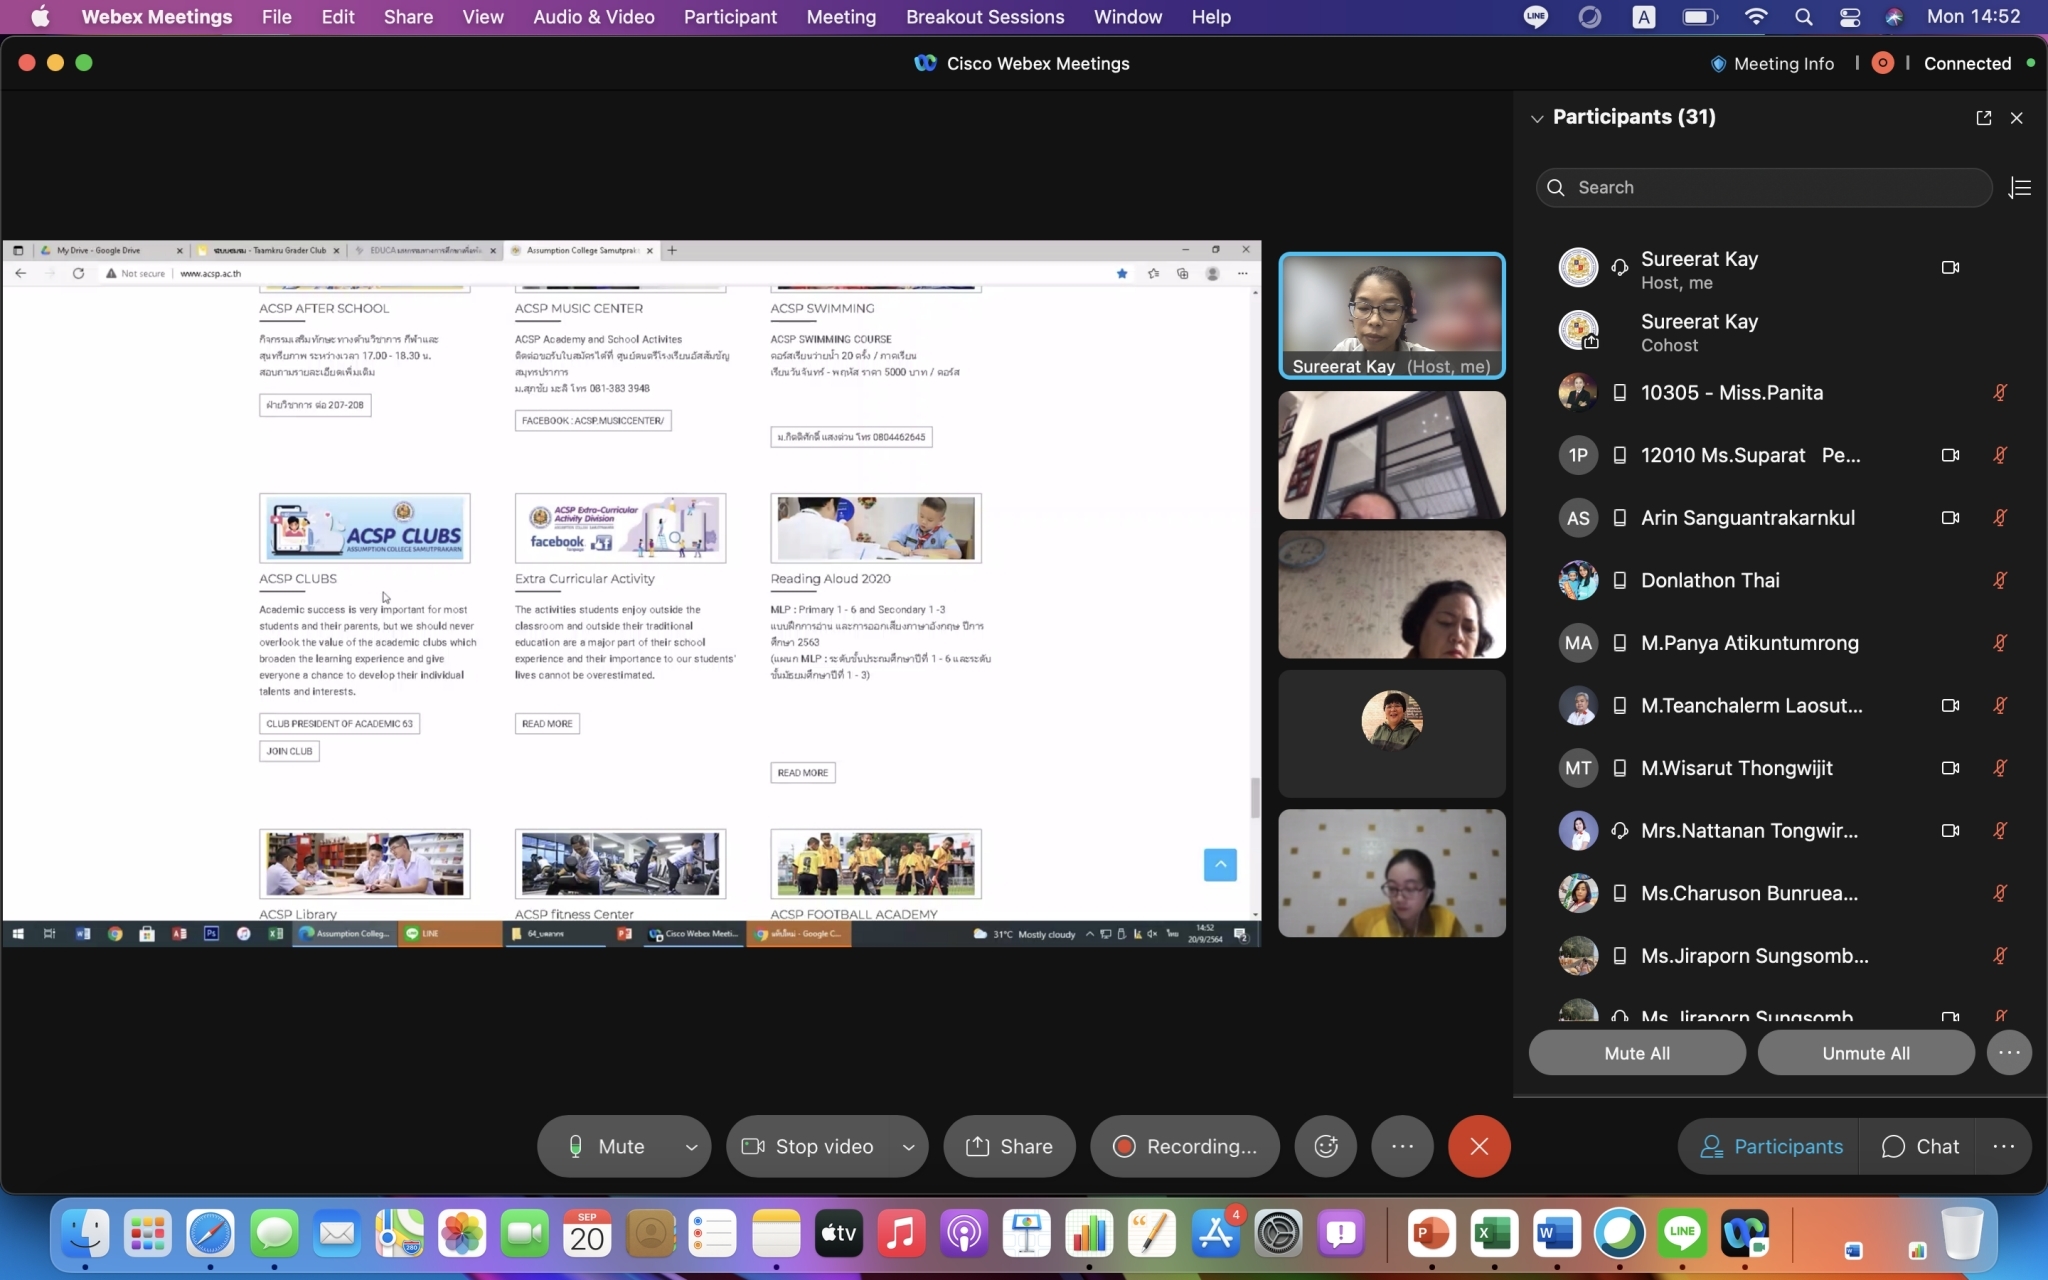Click the Meeting Info shield icon
The image size is (2048, 1280).
[x=1718, y=64]
